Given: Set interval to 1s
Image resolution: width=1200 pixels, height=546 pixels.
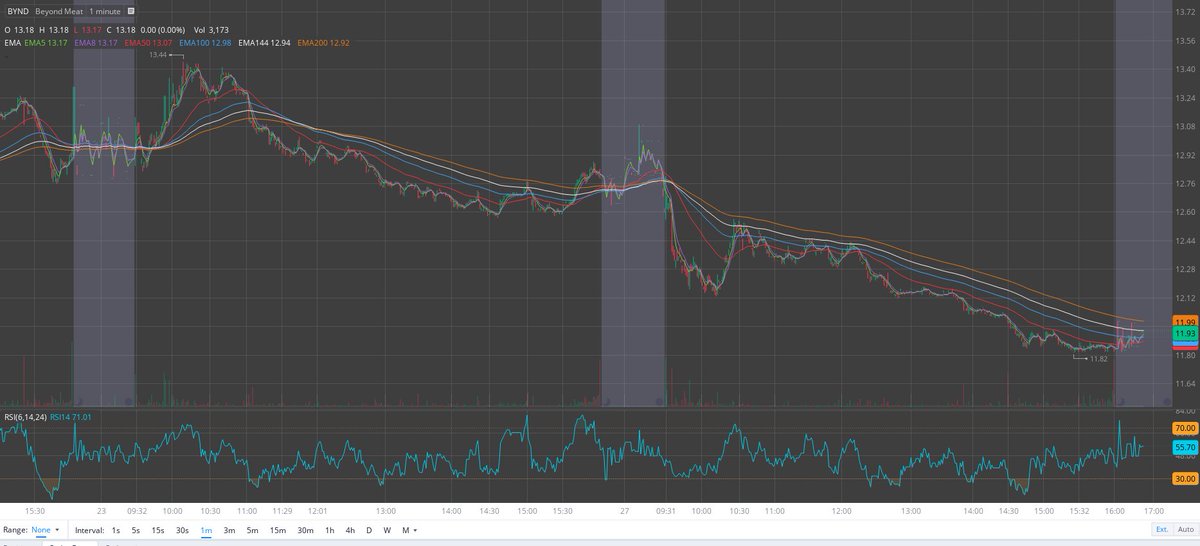Looking at the screenshot, I should point(115,529).
